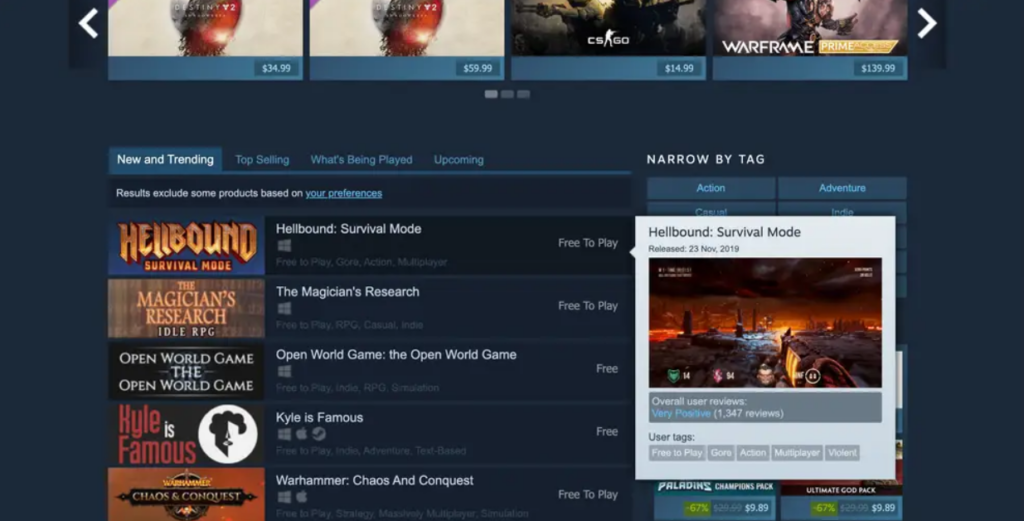Select the first carousel page dot

(x=491, y=94)
